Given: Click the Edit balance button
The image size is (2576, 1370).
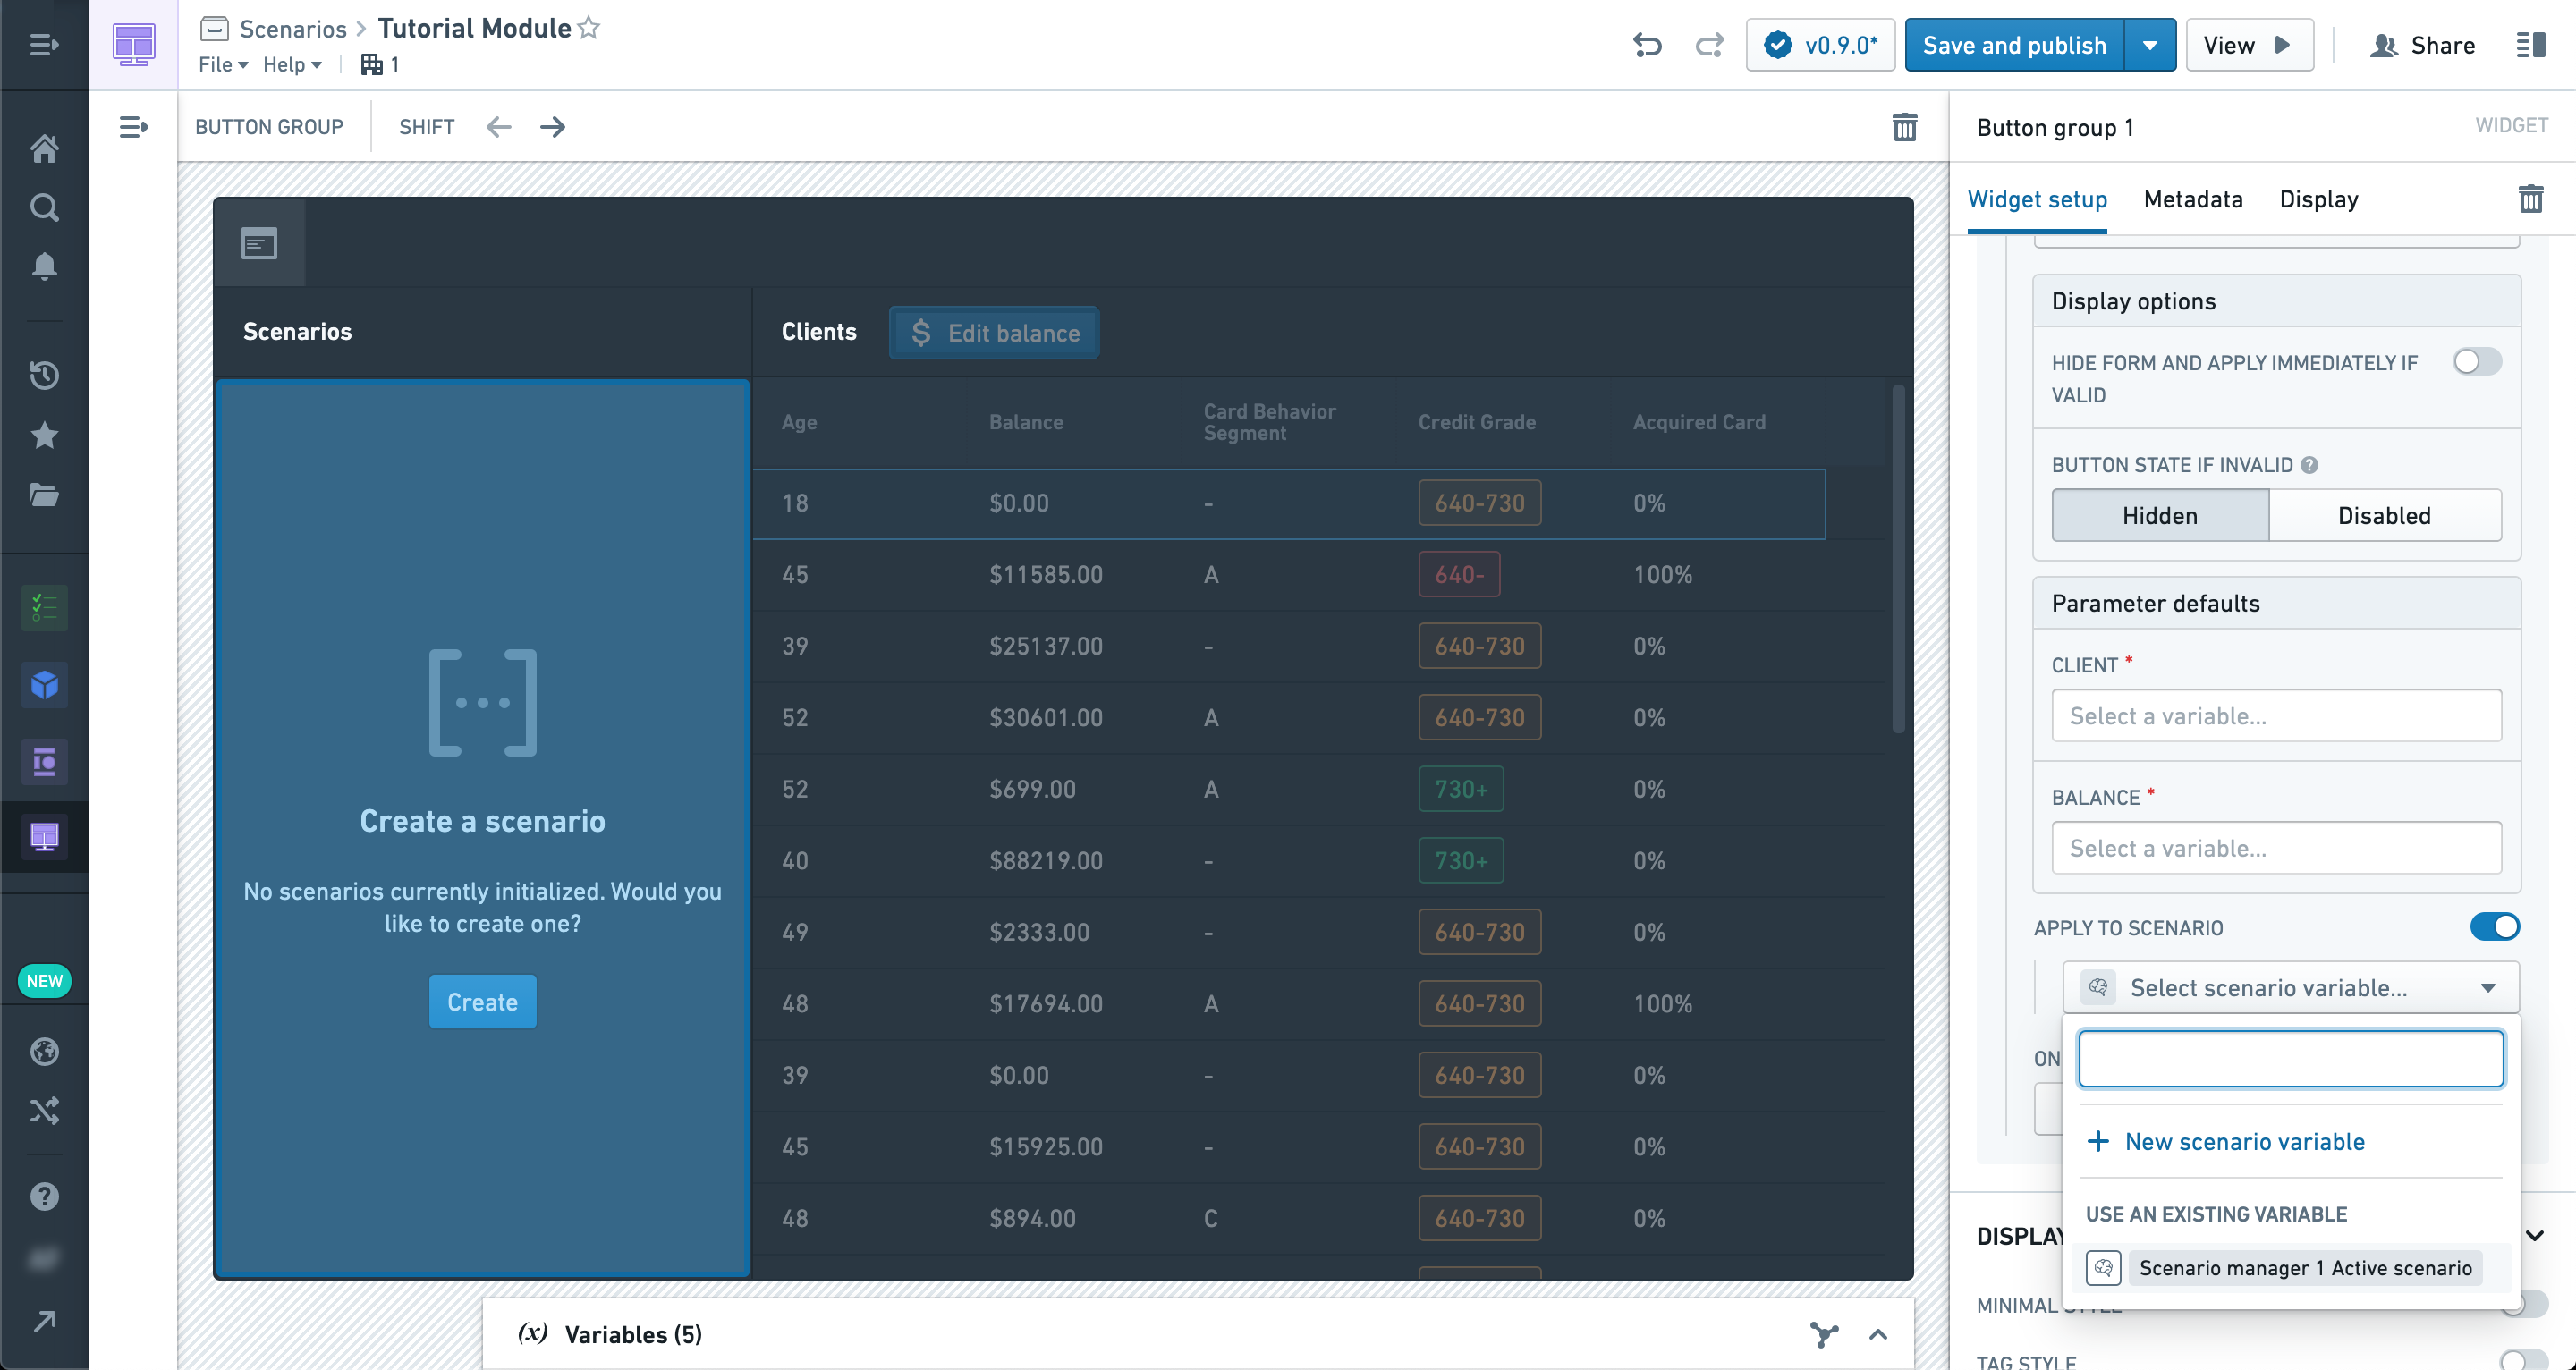Looking at the screenshot, I should tap(994, 332).
